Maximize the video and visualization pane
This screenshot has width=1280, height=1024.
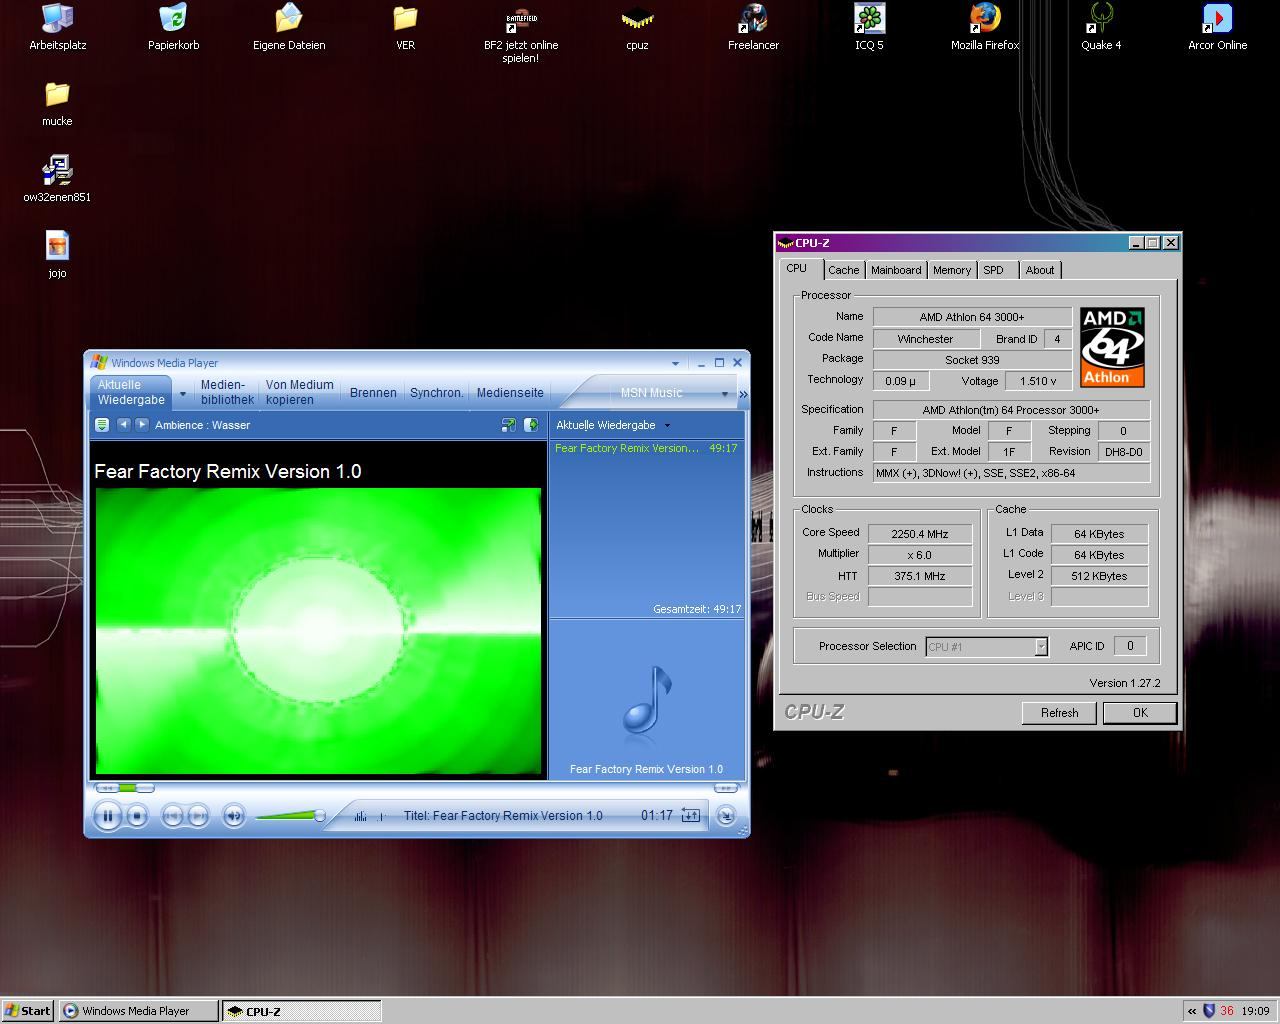pyautogui.click(x=508, y=425)
